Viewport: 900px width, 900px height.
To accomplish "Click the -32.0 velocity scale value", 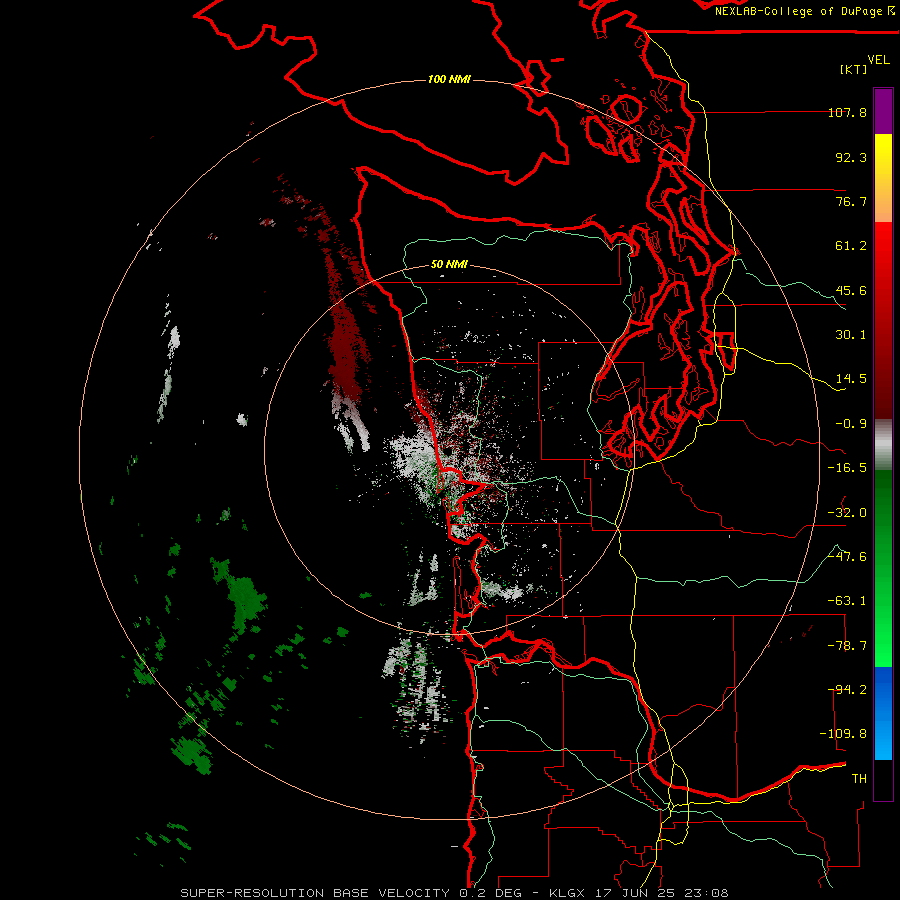I will [x=847, y=513].
